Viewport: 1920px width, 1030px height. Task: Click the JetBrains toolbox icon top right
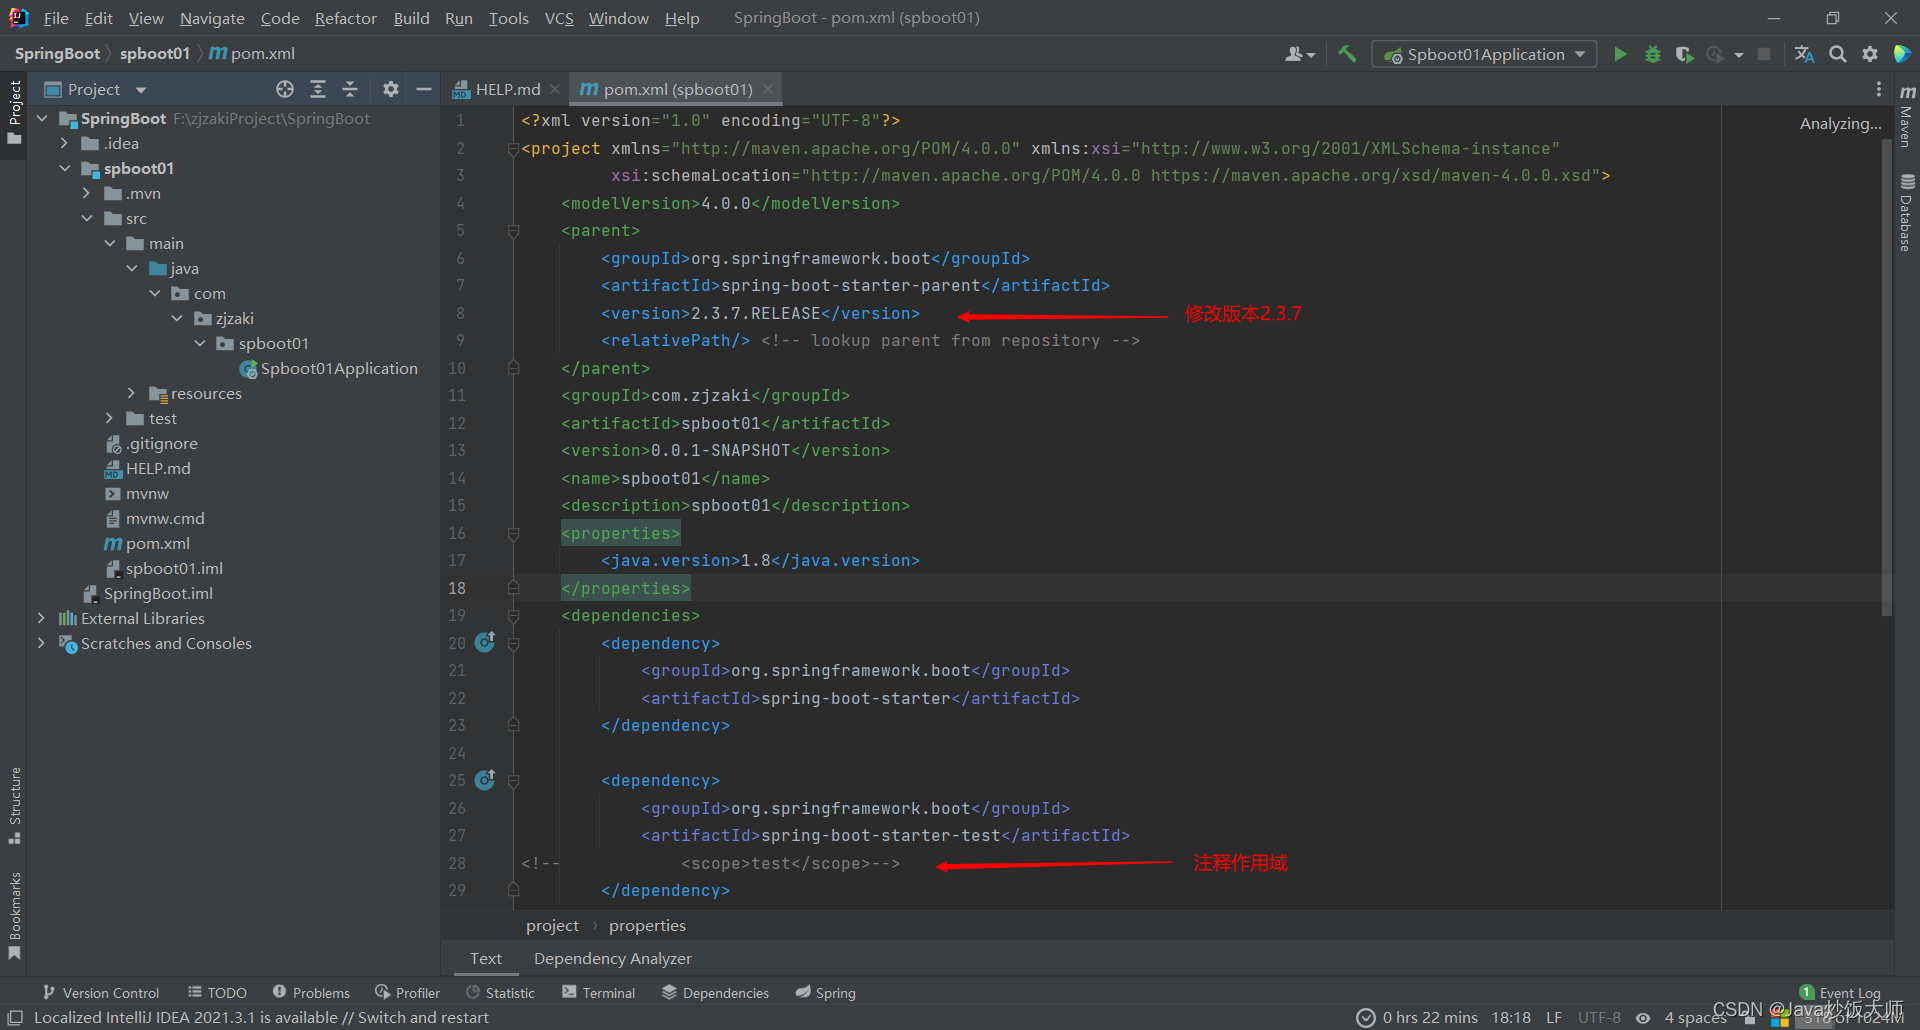[1902, 54]
